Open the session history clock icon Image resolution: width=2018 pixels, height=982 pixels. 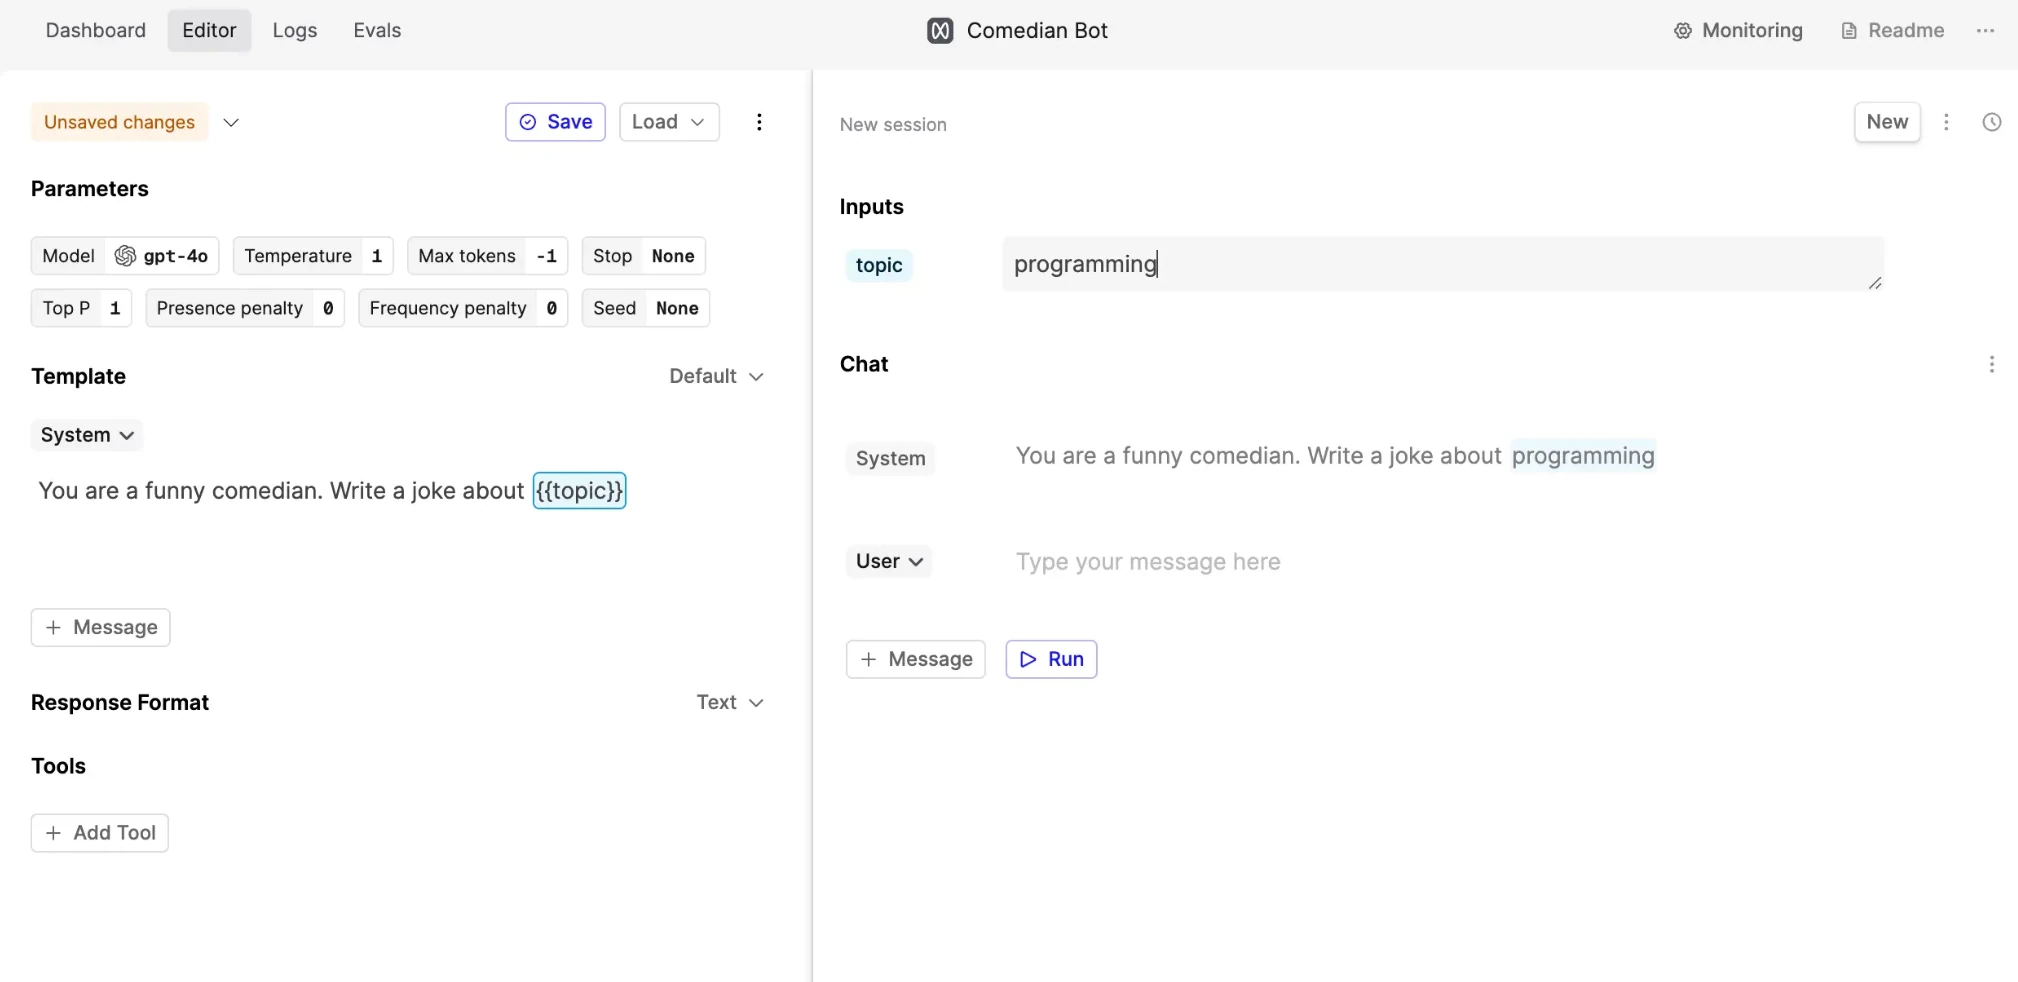click(1992, 122)
